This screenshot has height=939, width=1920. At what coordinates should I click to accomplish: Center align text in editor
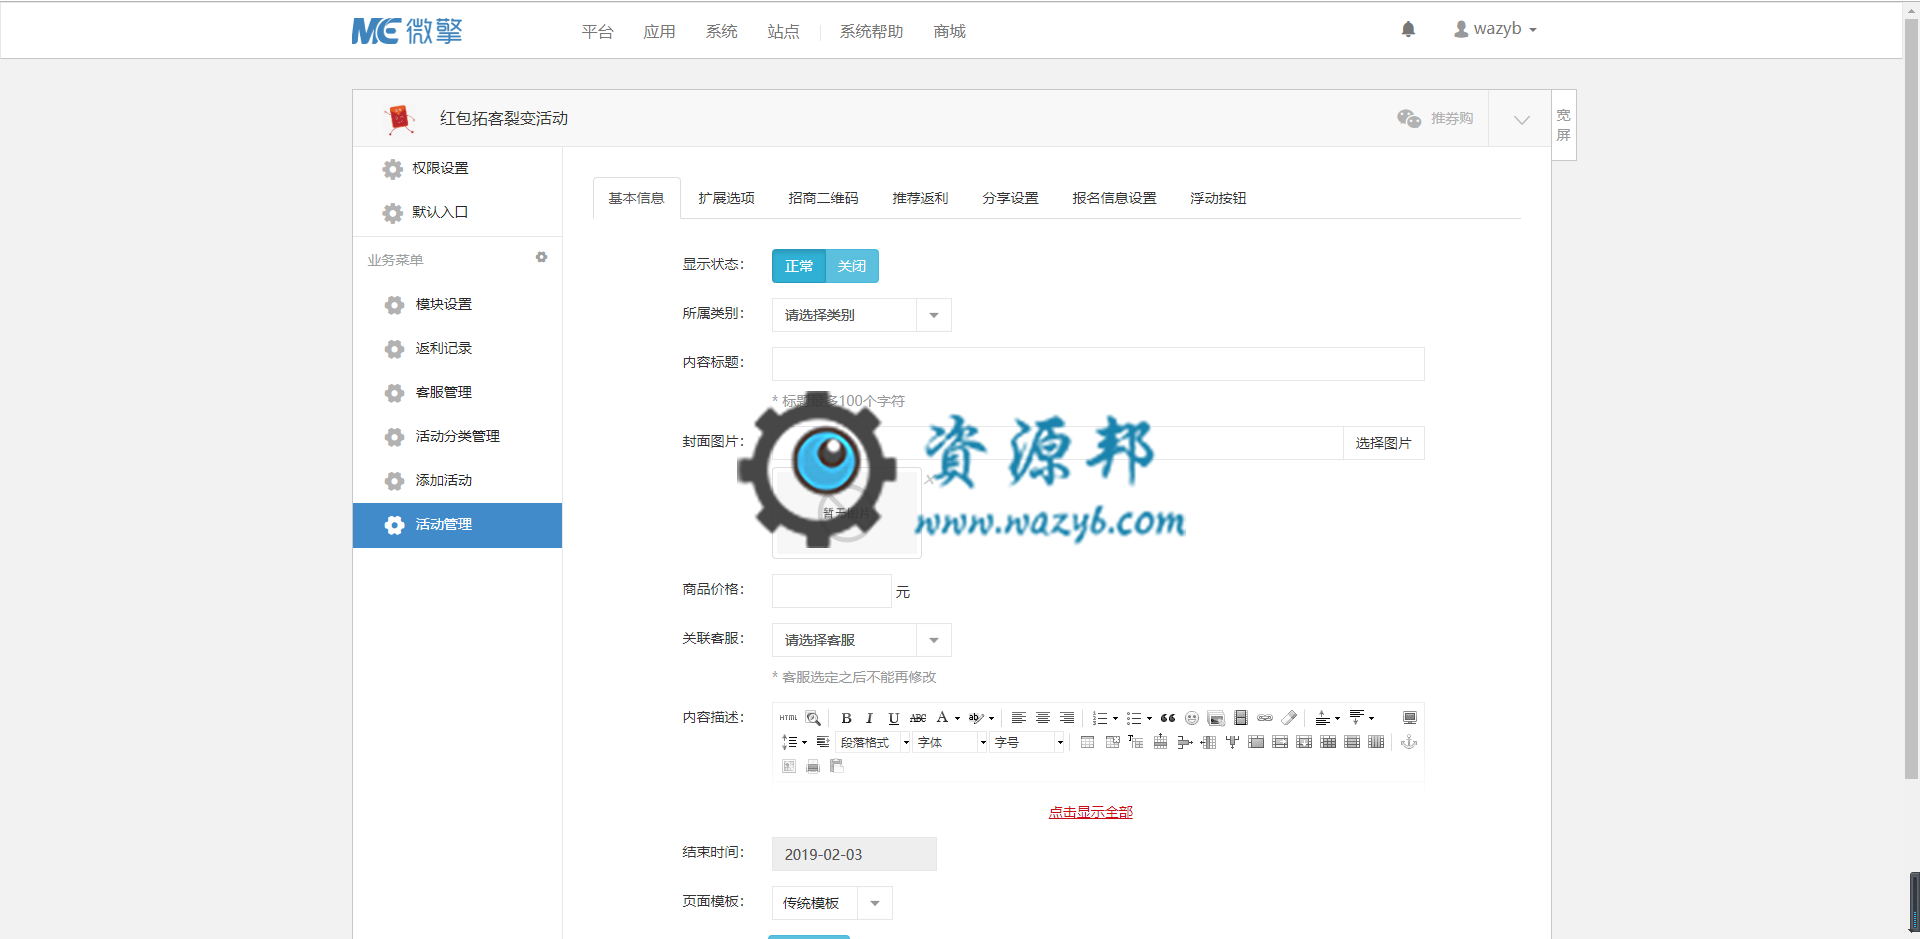[1043, 718]
